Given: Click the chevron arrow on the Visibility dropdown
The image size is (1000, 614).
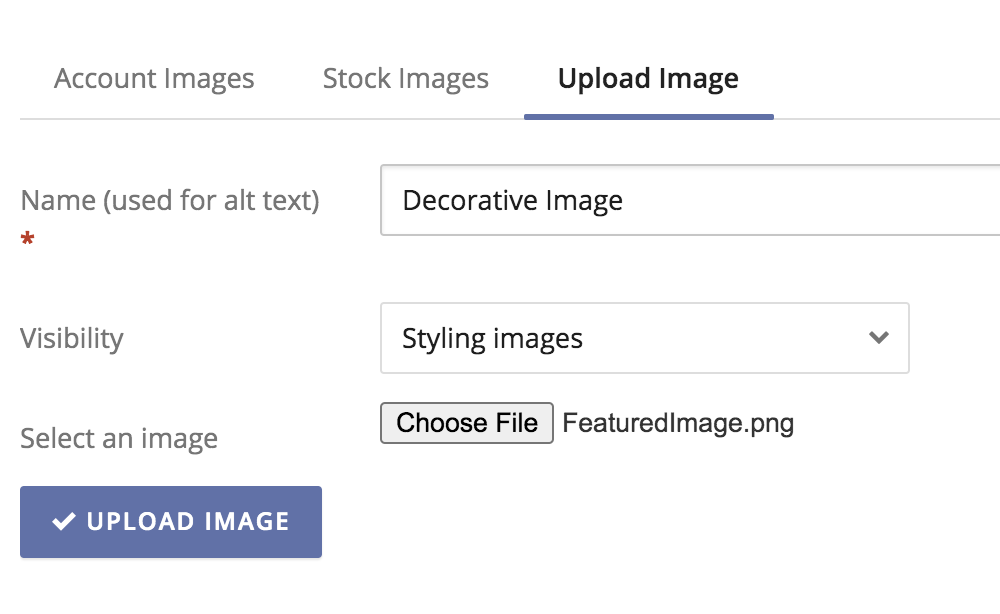Looking at the screenshot, I should click(x=879, y=339).
